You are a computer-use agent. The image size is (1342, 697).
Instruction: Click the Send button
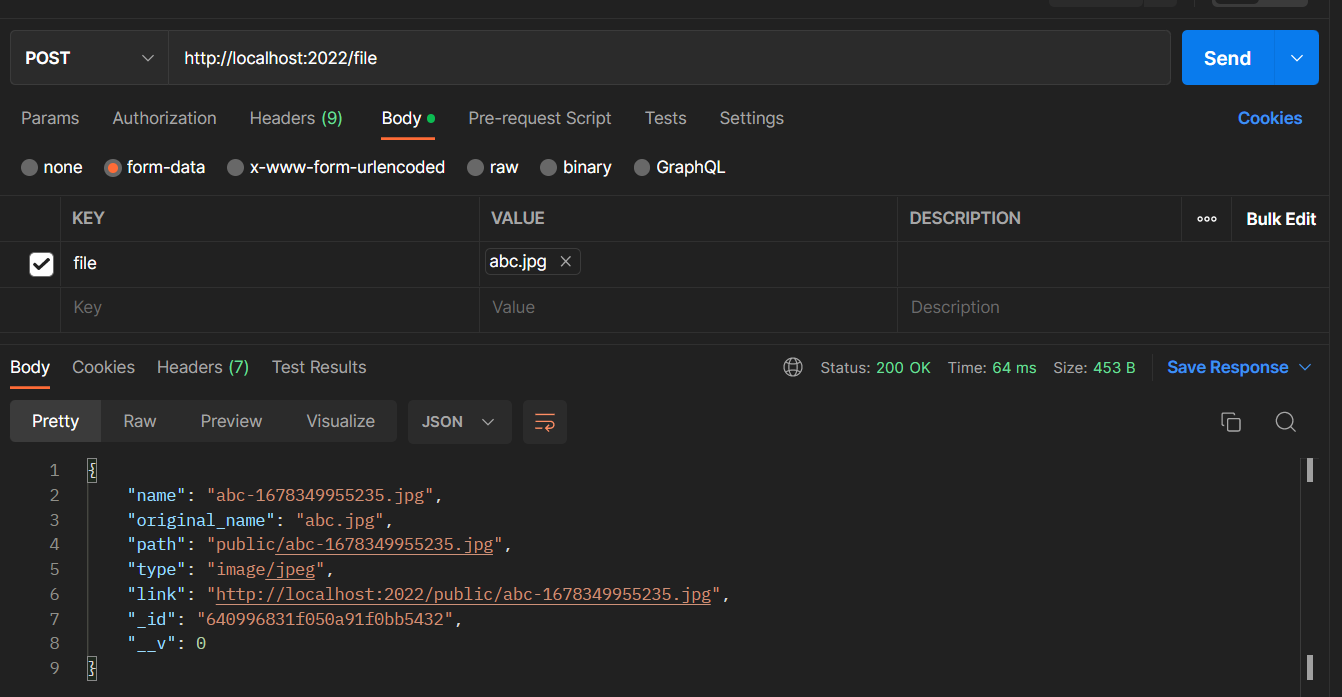tap(1228, 58)
